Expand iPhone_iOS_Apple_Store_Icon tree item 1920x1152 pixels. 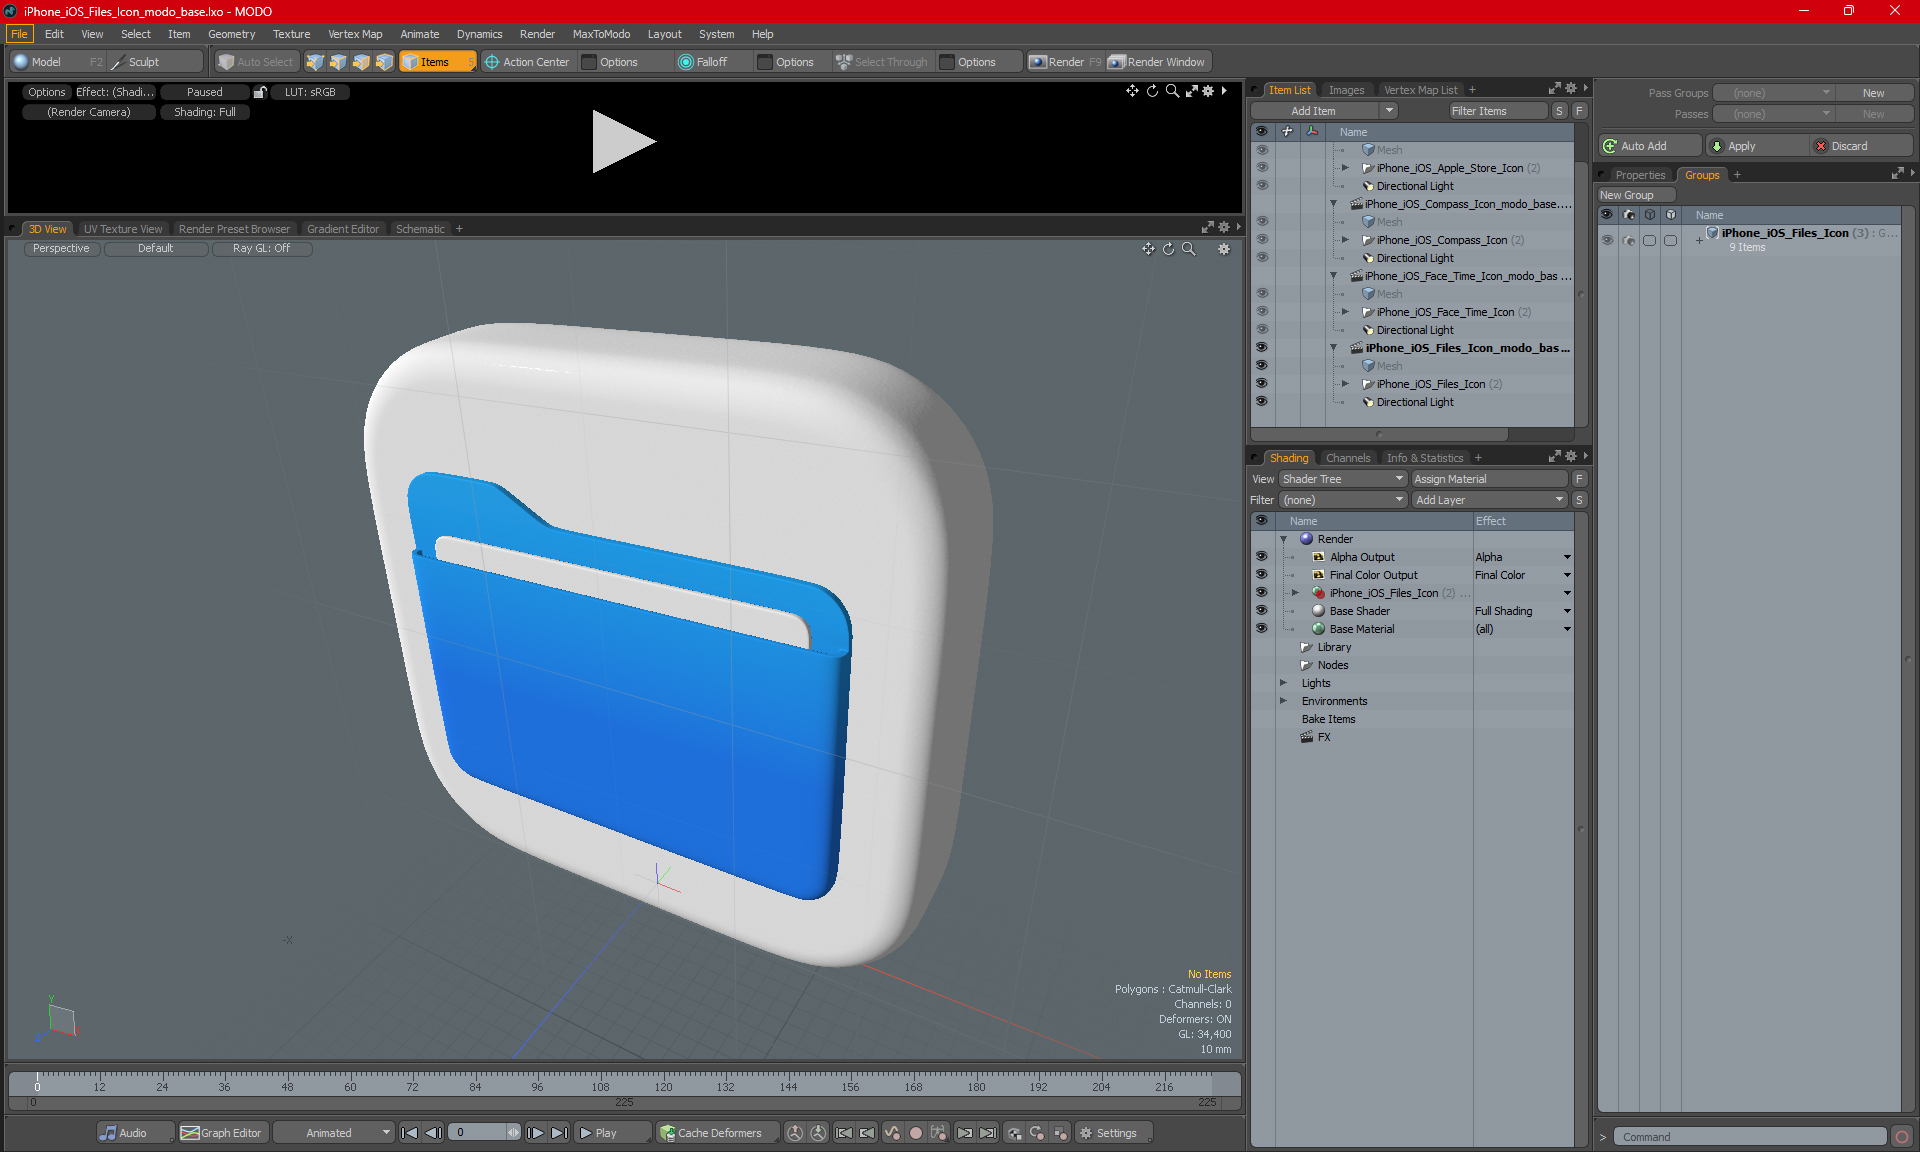1345,168
